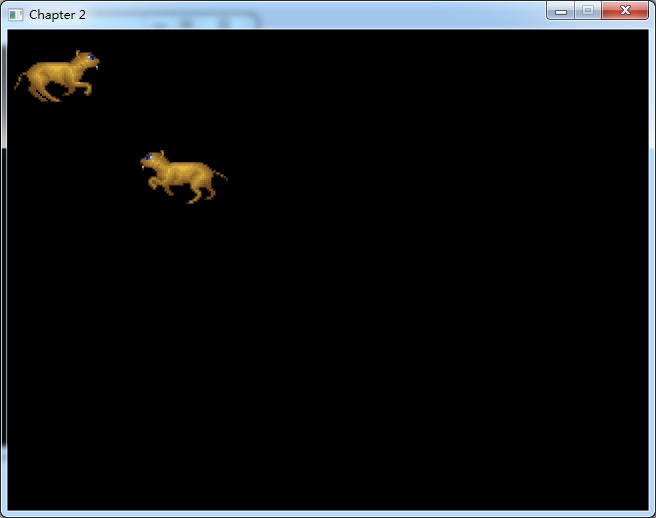Click the empty title bar area right of the title

tap(350, 15)
